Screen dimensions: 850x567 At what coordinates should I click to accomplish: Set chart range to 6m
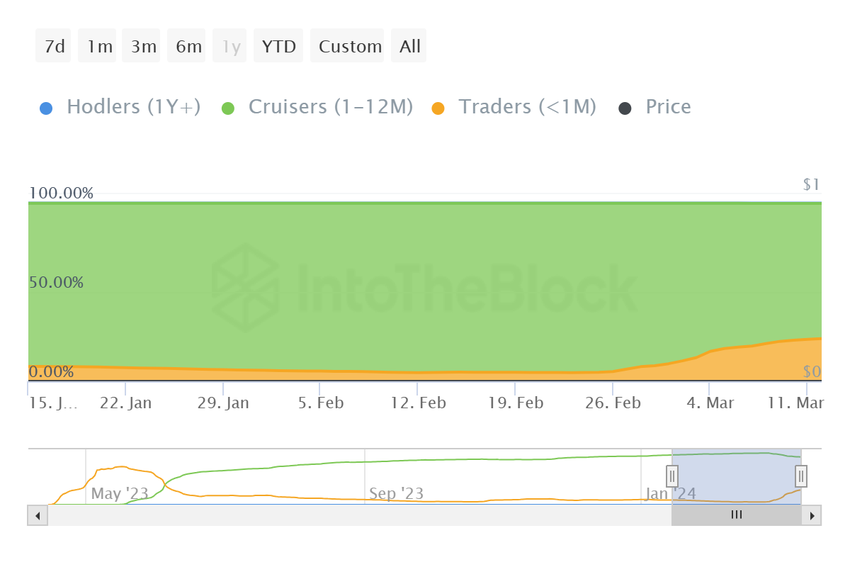(188, 46)
